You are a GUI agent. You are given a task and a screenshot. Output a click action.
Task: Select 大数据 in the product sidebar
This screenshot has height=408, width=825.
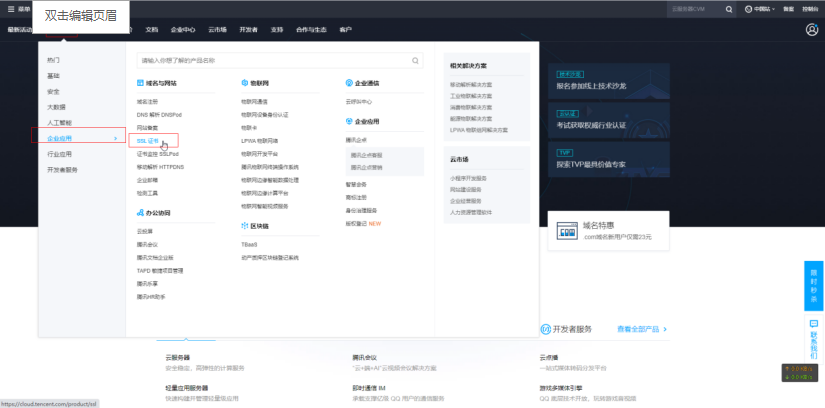pyautogui.click(x=56, y=107)
